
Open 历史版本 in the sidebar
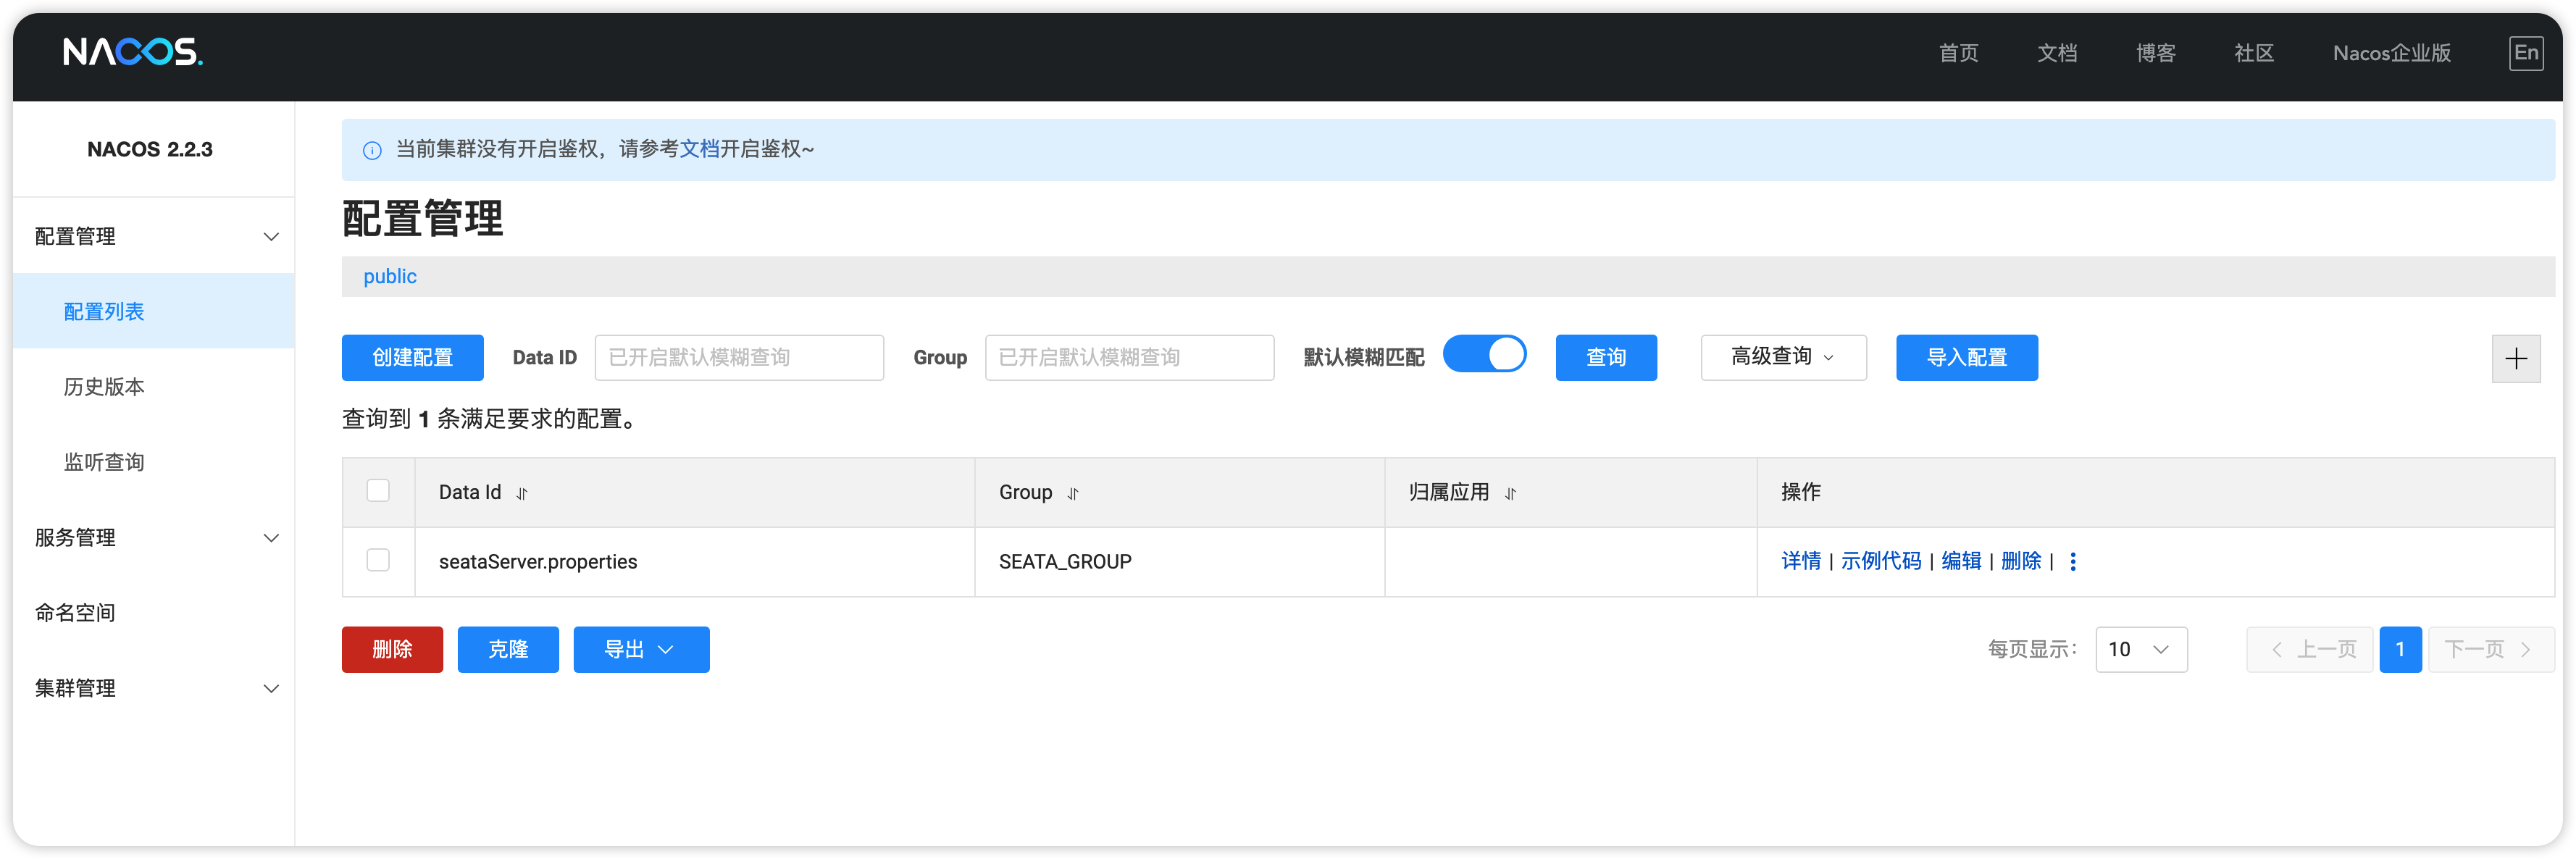tap(104, 387)
